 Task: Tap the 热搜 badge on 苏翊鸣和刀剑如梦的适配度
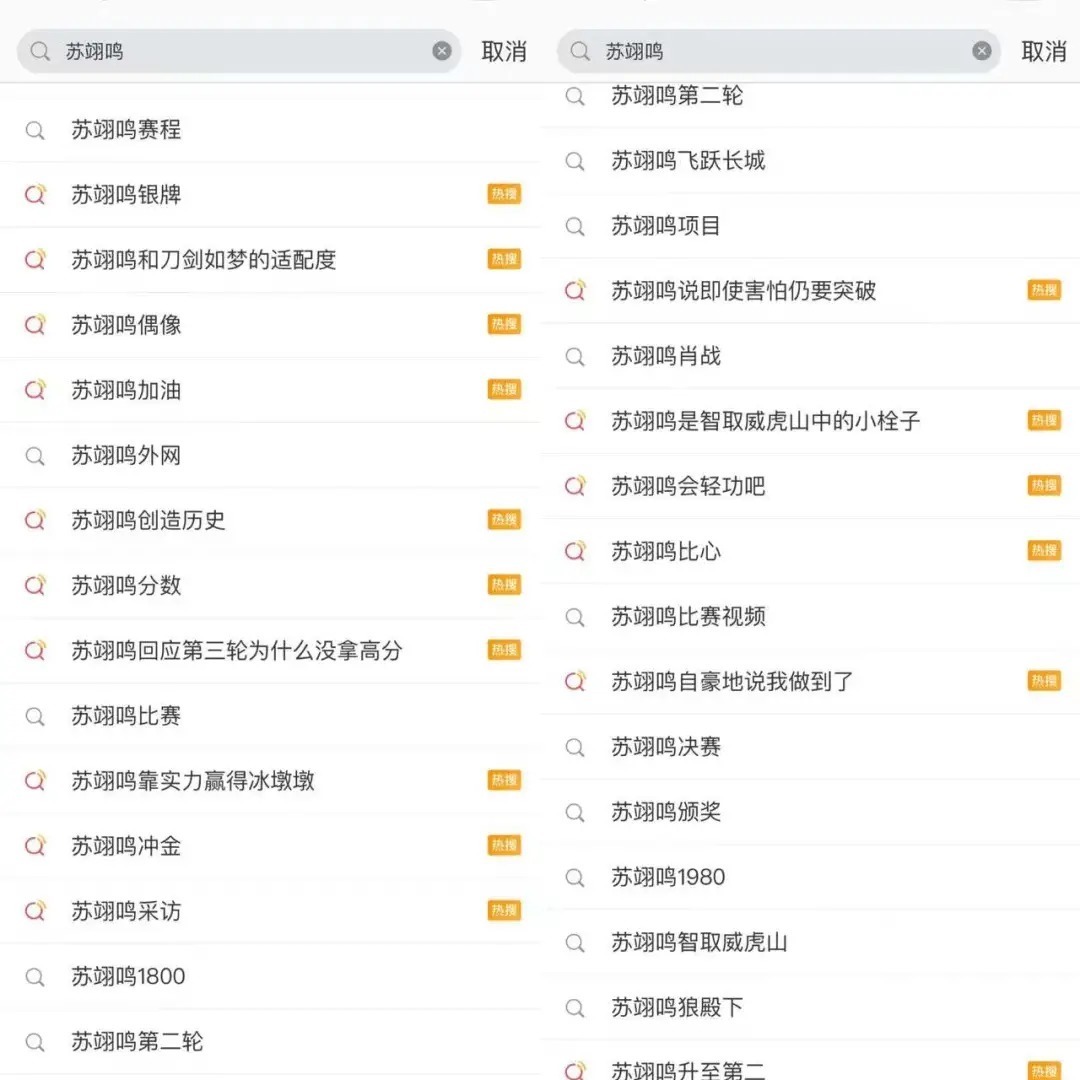[504, 260]
